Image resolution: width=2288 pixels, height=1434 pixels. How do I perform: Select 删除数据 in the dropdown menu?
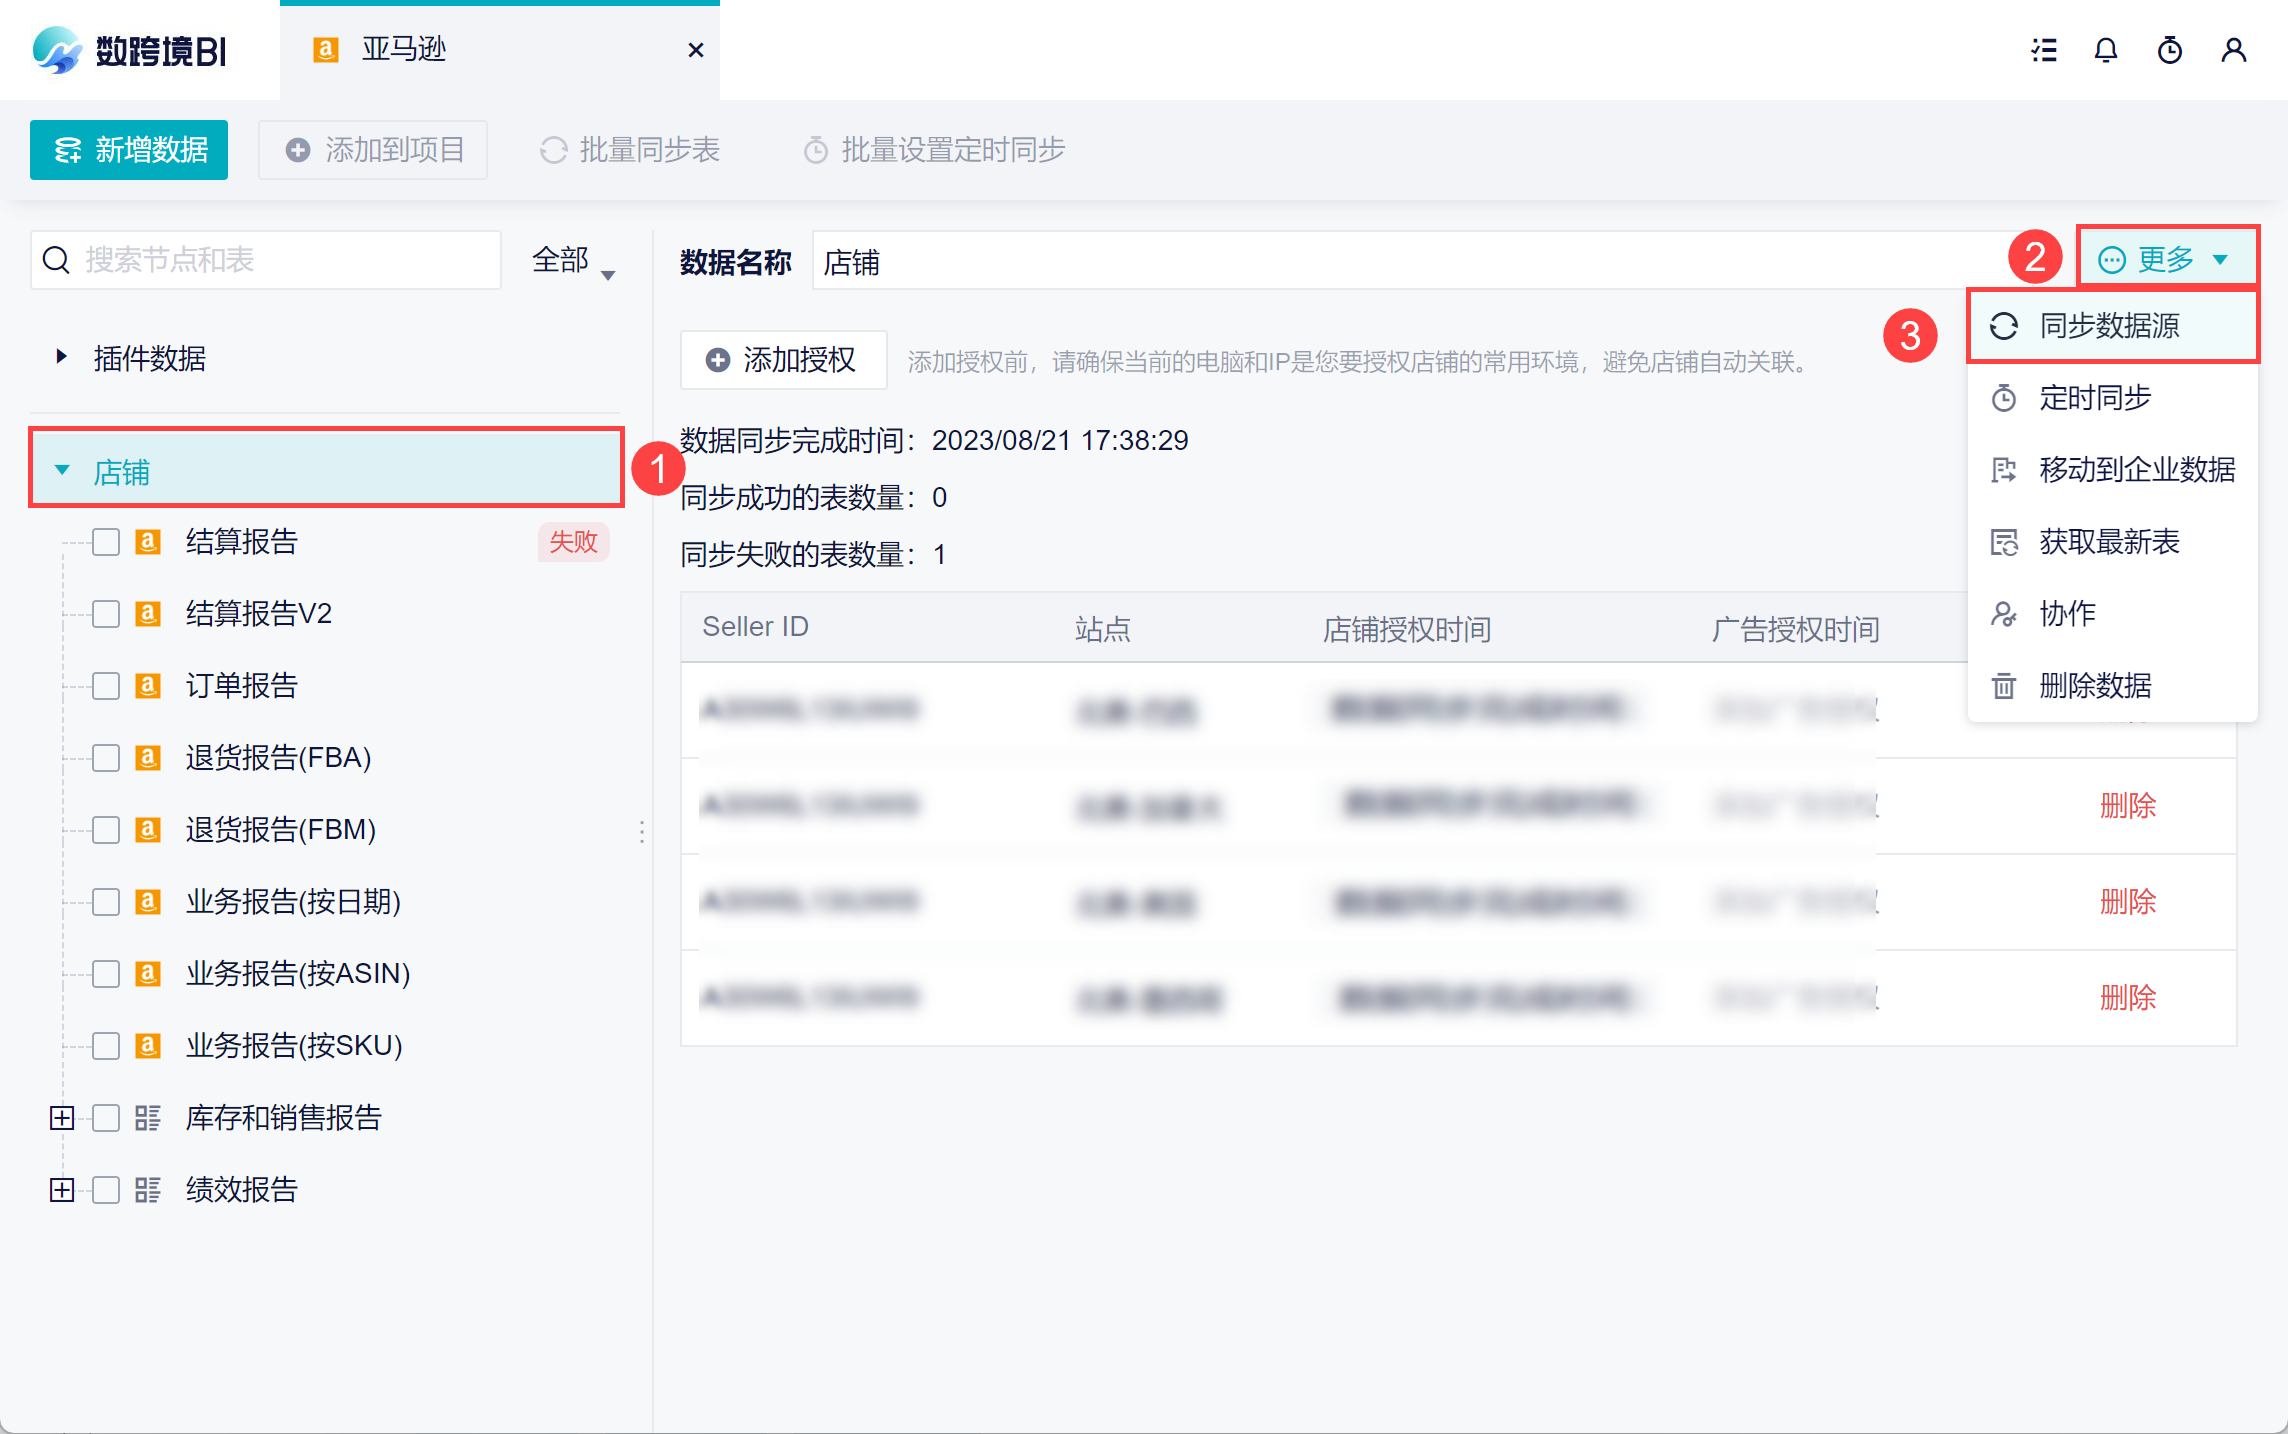[x=2096, y=686]
